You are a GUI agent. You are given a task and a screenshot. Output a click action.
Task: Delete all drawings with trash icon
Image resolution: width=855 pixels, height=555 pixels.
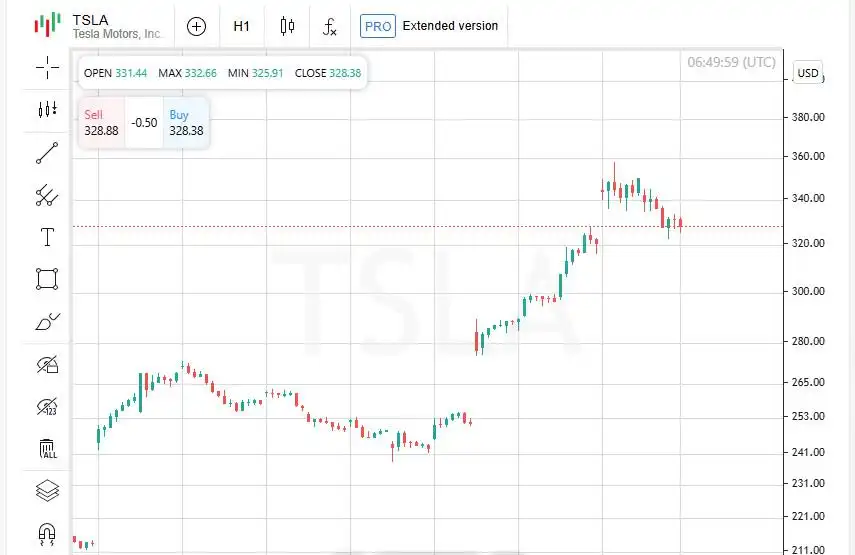[47, 449]
